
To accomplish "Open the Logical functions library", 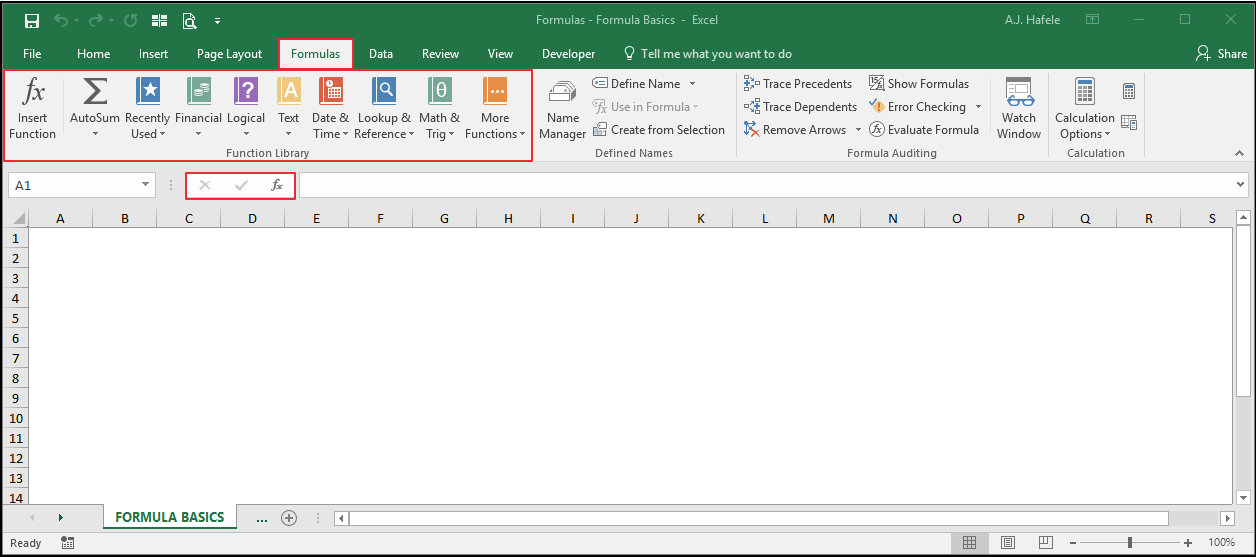I will pos(246,110).
